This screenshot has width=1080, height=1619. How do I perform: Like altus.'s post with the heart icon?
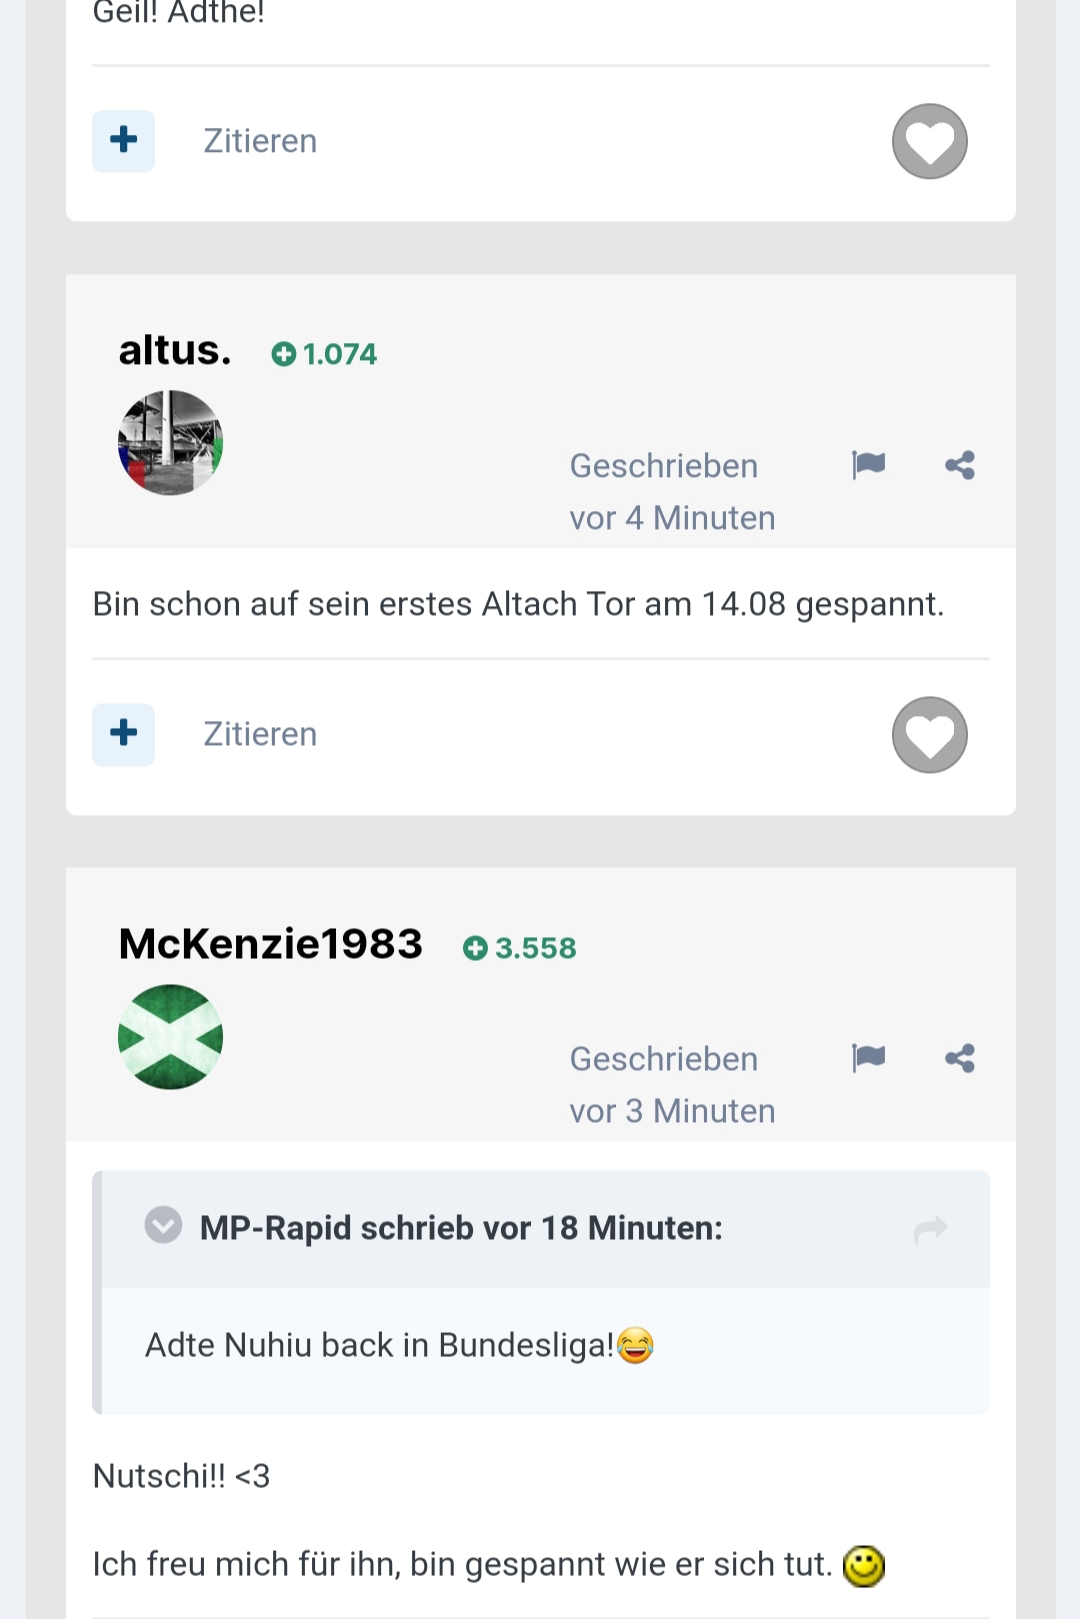(x=930, y=735)
